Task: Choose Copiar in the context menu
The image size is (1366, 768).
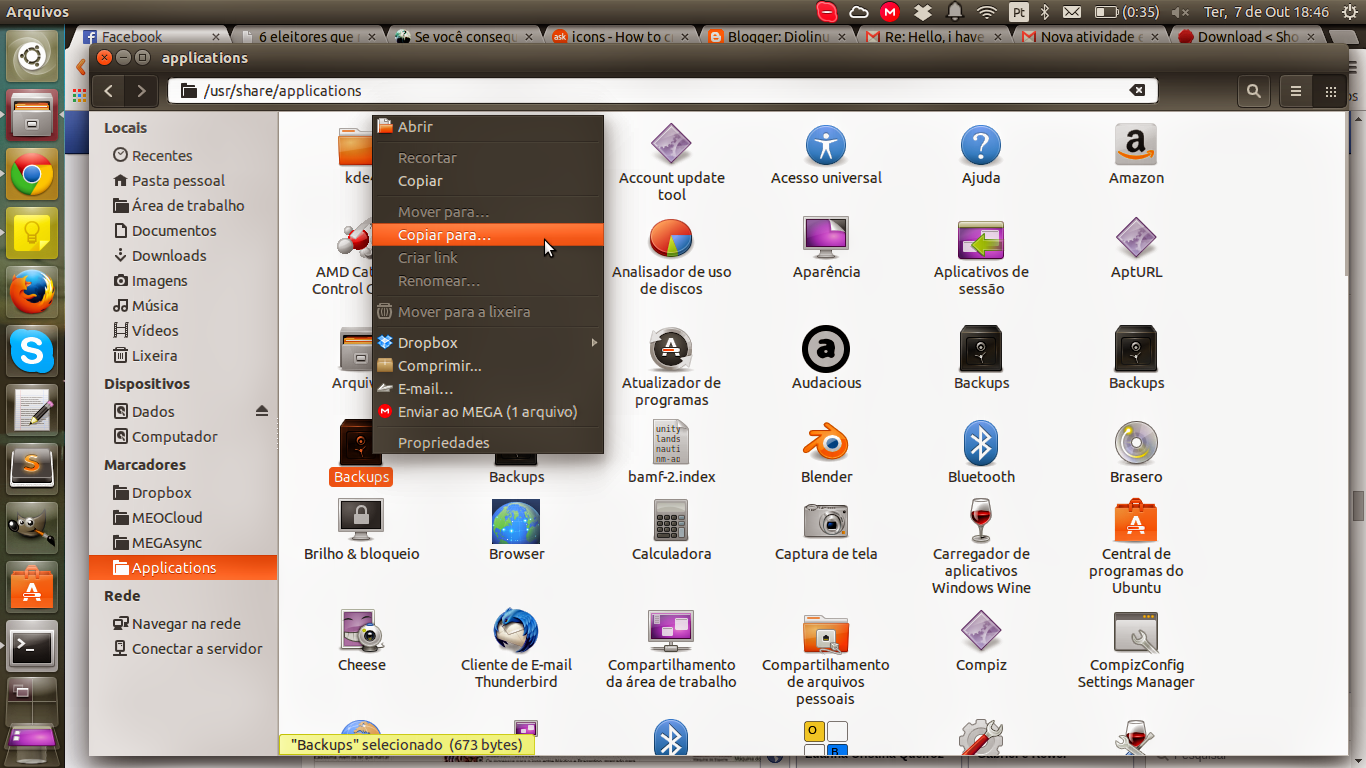Action: click(488, 181)
